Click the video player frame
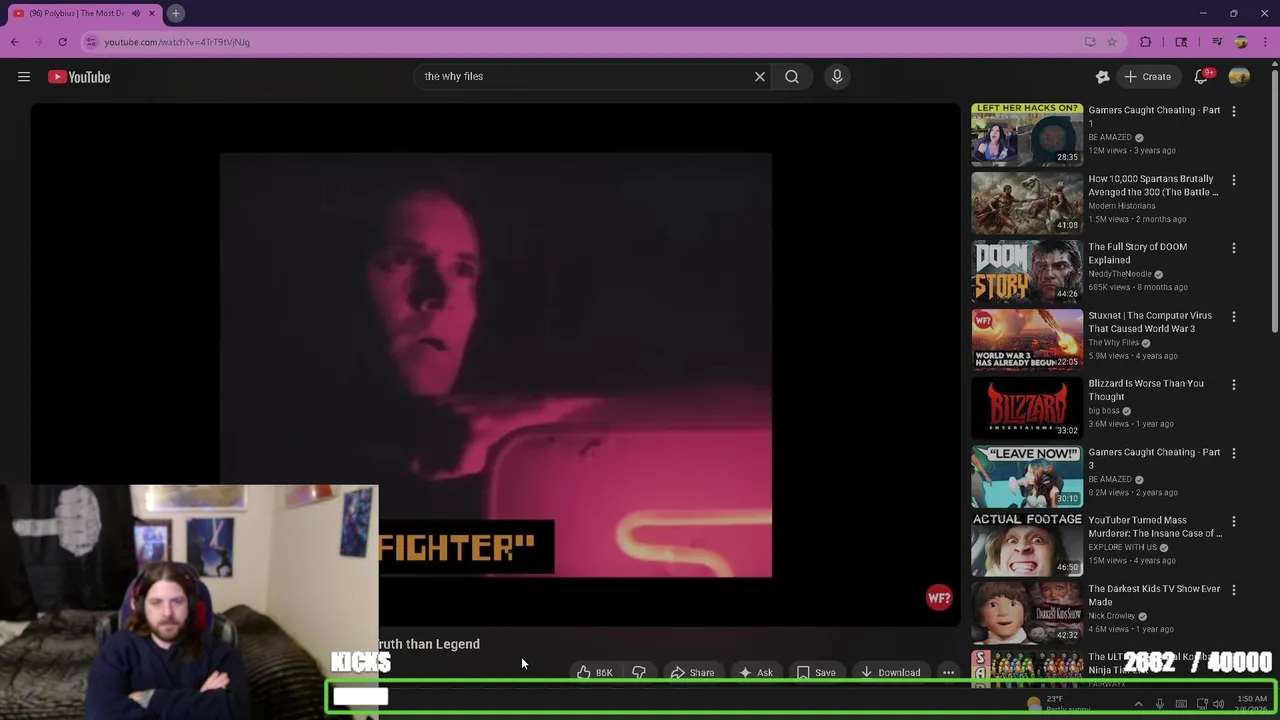Viewport: 1280px width, 720px height. tap(495, 365)
